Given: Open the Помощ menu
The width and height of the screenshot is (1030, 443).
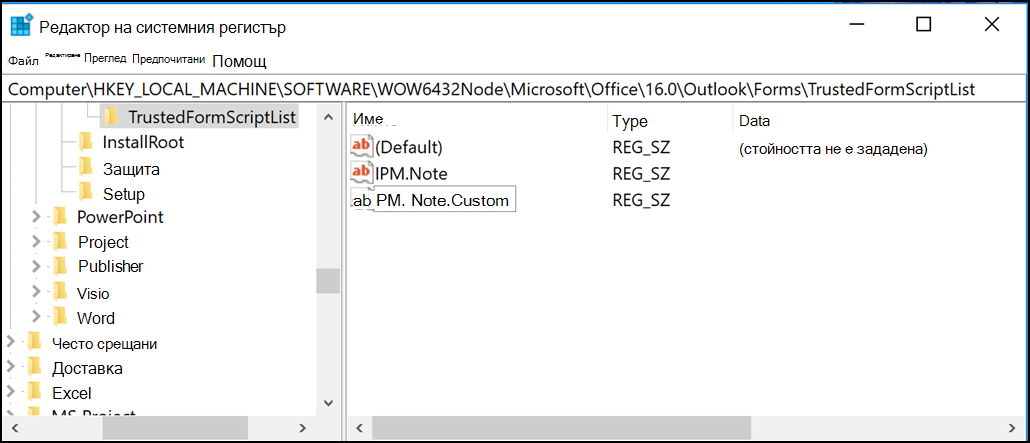Looking at the screenshot, I should 239,62.
